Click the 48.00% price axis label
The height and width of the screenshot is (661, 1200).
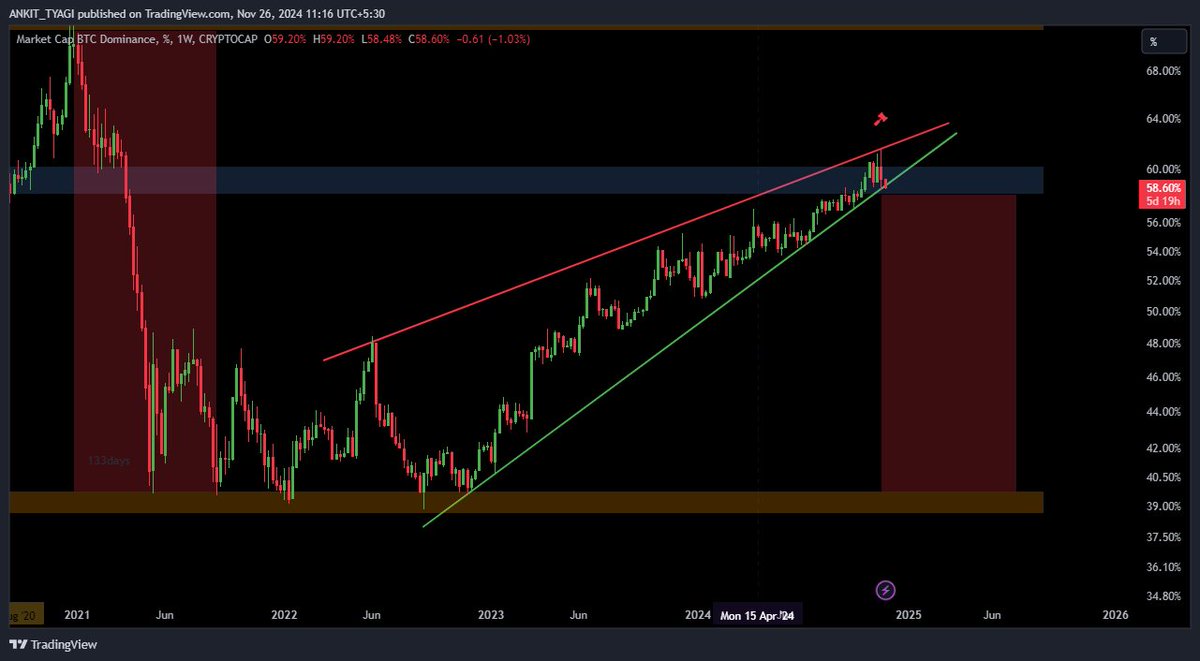(x=1163, y=343)
